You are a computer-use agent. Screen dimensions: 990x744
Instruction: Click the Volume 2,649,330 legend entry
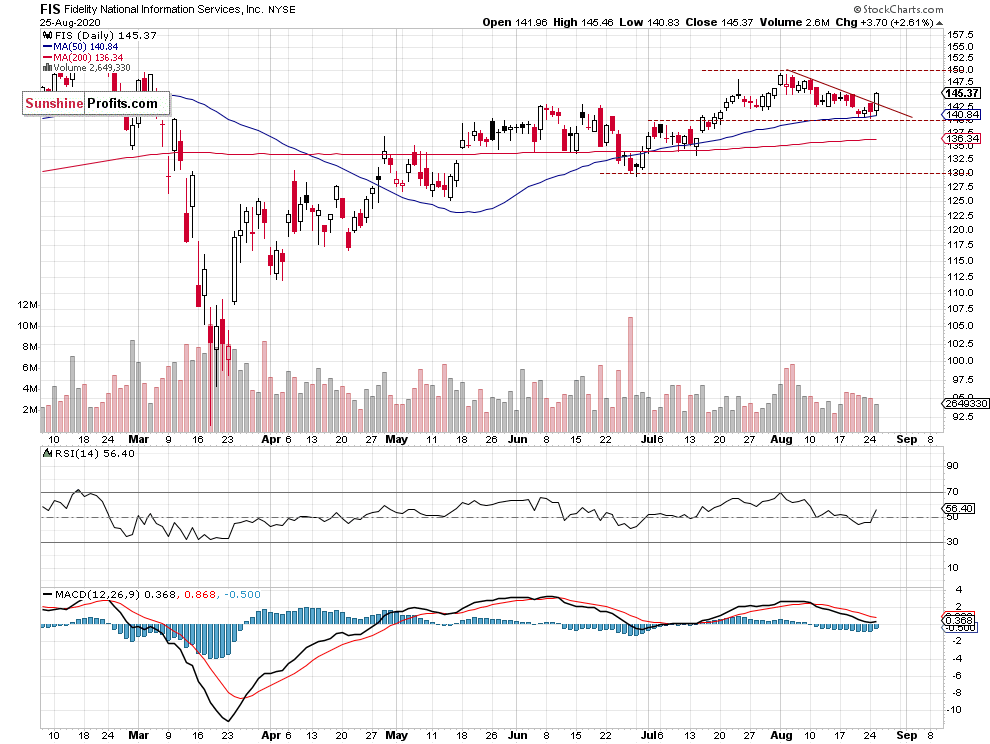(92, 68)
